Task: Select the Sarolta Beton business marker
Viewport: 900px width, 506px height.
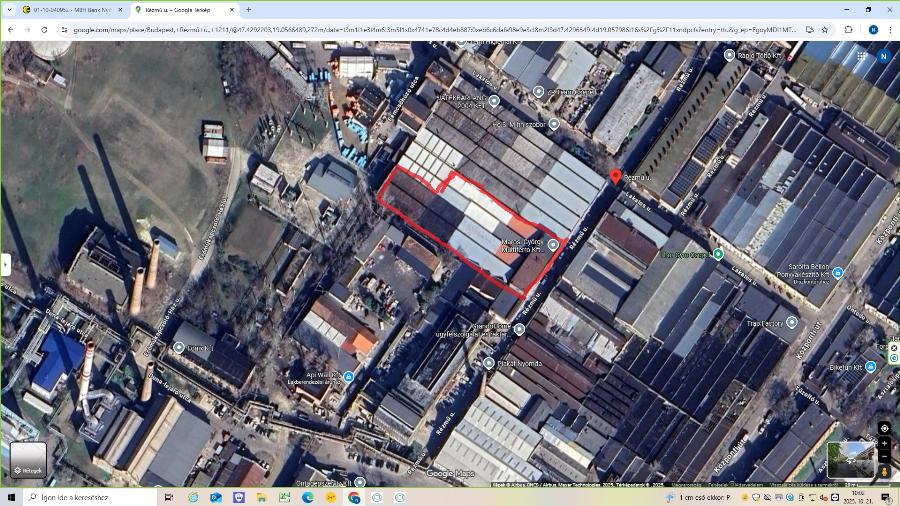Action: [838, 273]
